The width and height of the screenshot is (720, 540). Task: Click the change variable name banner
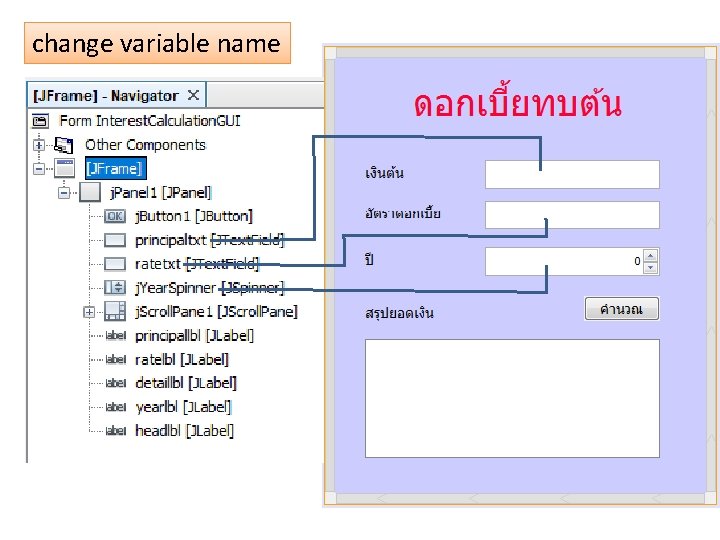(157, 43)
